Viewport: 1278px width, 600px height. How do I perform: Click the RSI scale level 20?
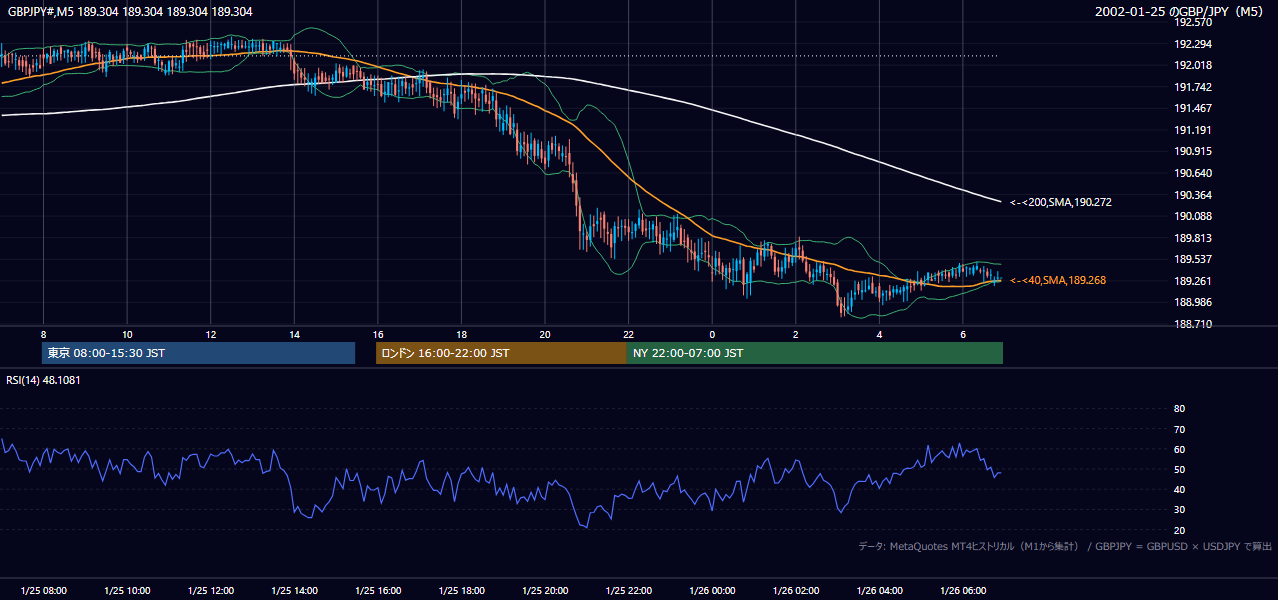pos(1179,530)
